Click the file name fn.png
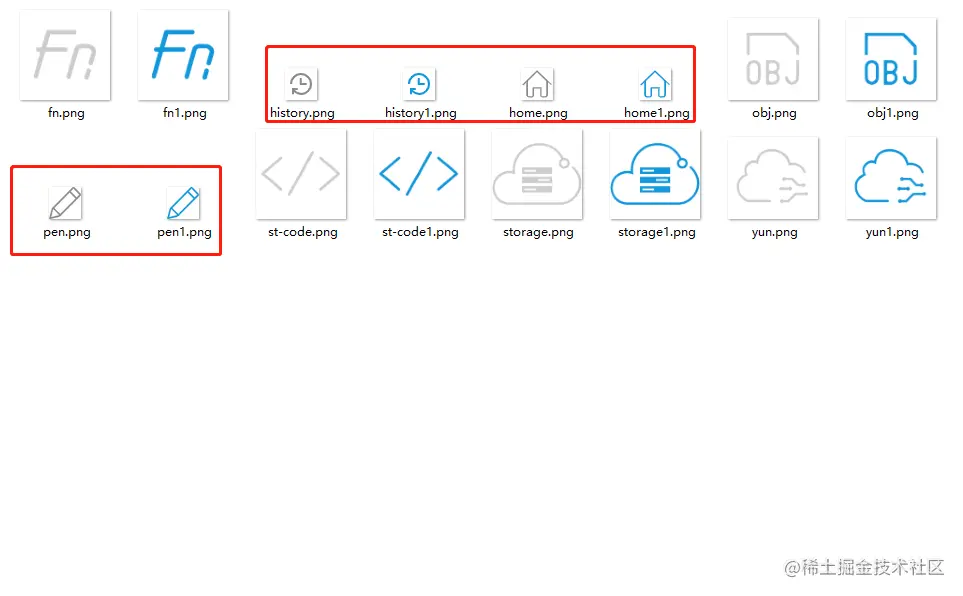 point(66,113)
